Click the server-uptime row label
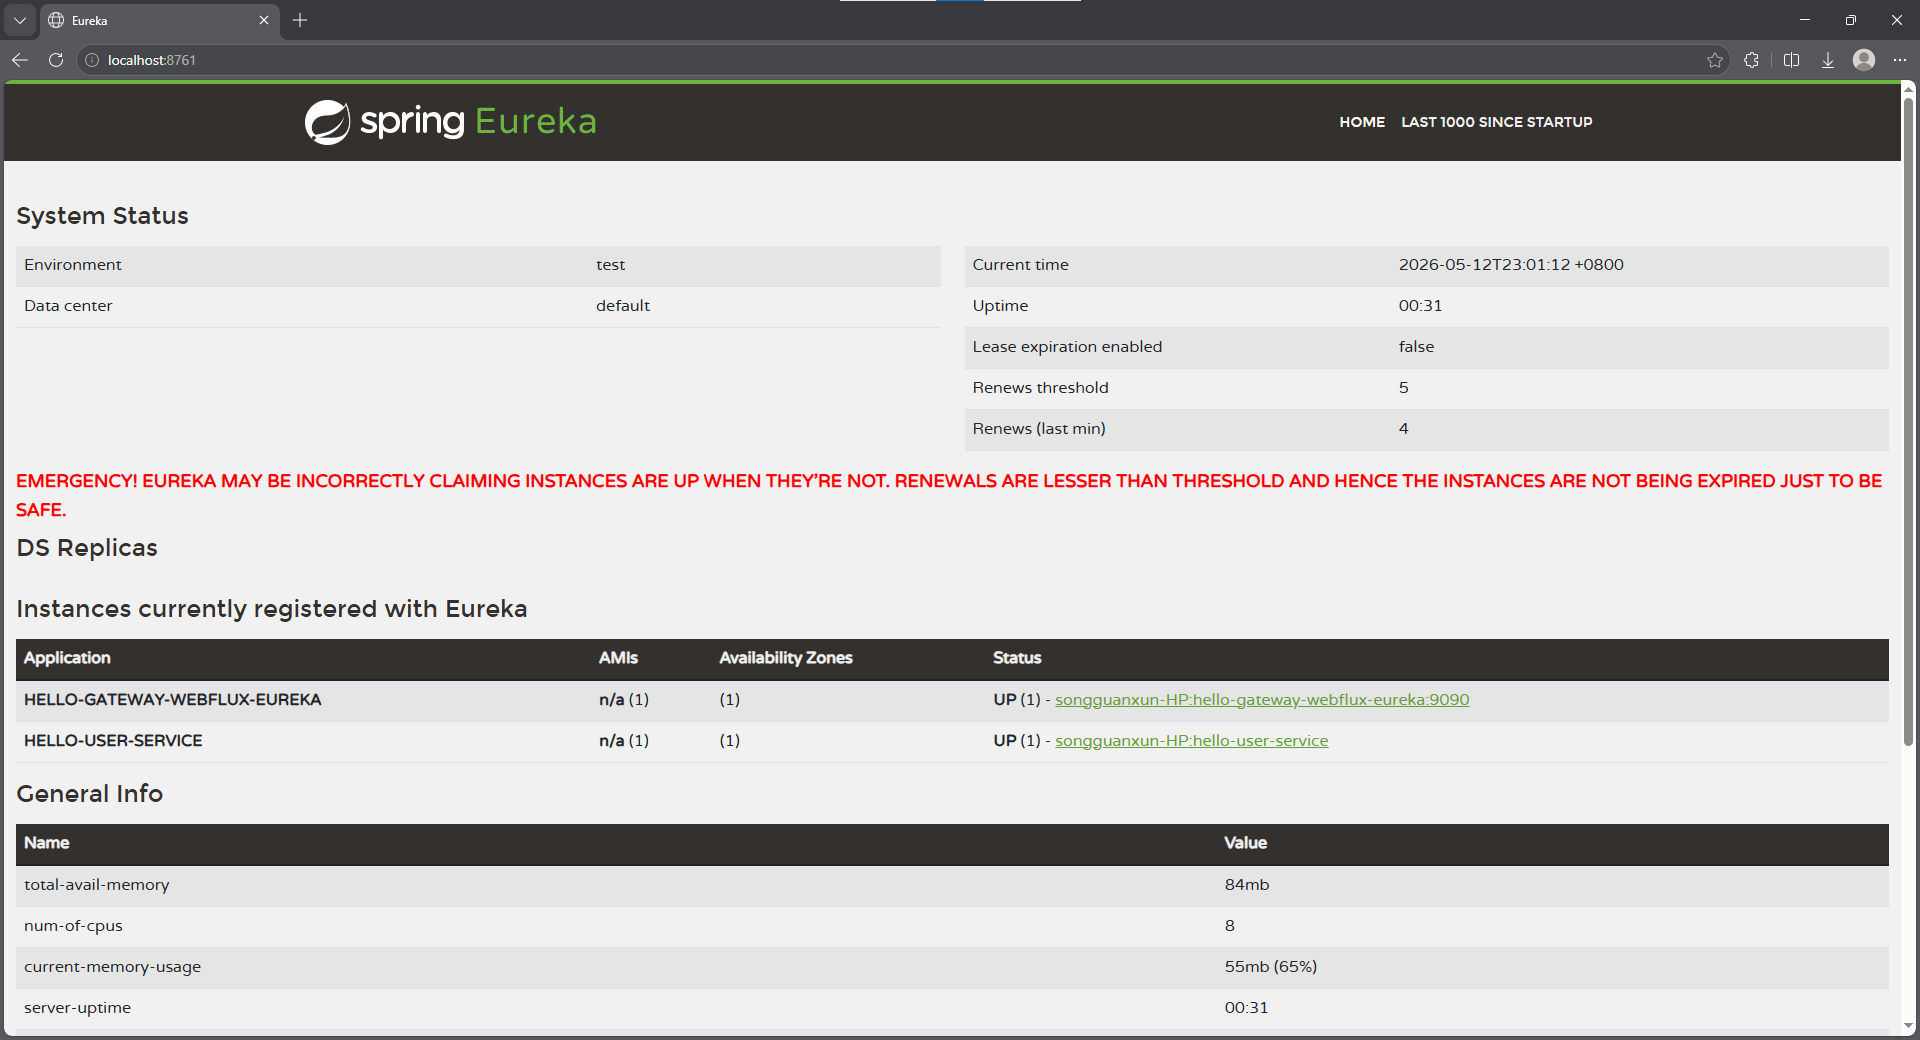 click(x=78, y=1008)
